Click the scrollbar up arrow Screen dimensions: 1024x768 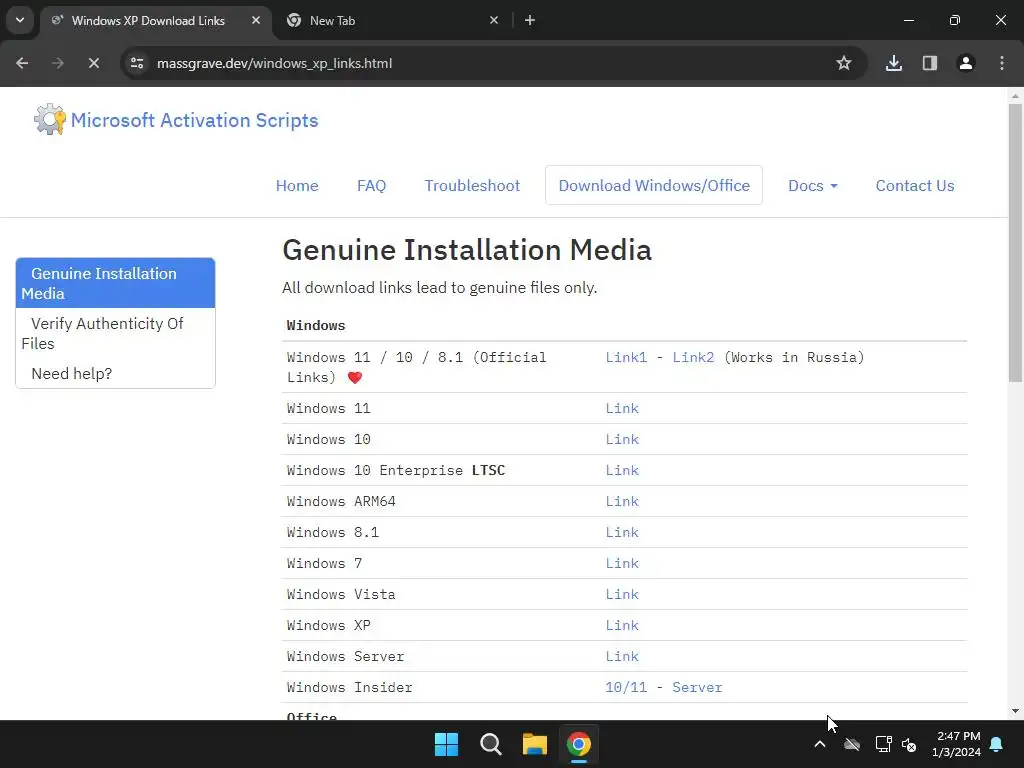click(1015, 96)
